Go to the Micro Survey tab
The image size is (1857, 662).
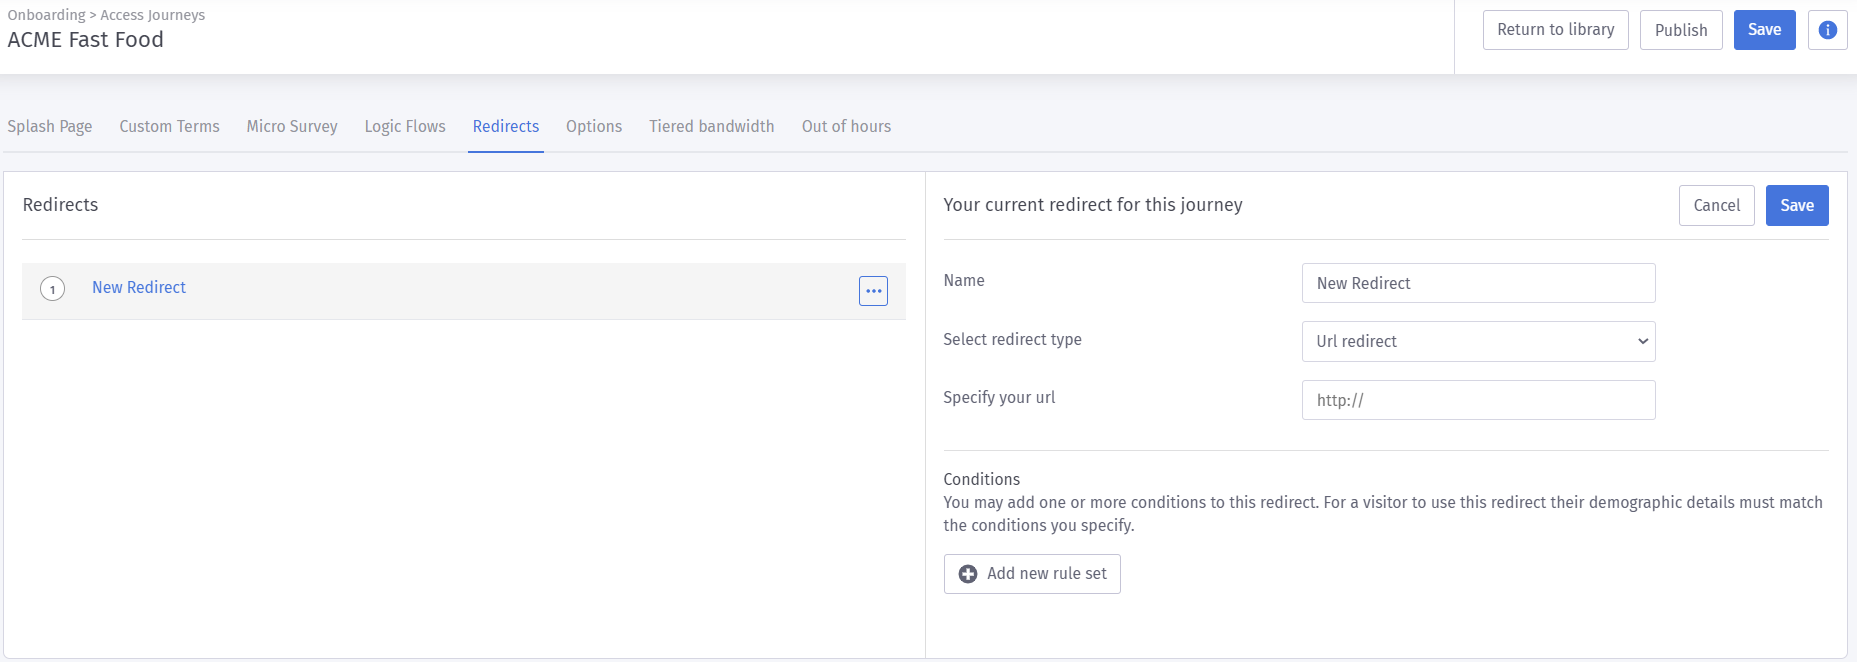click(x=292, y=126)
